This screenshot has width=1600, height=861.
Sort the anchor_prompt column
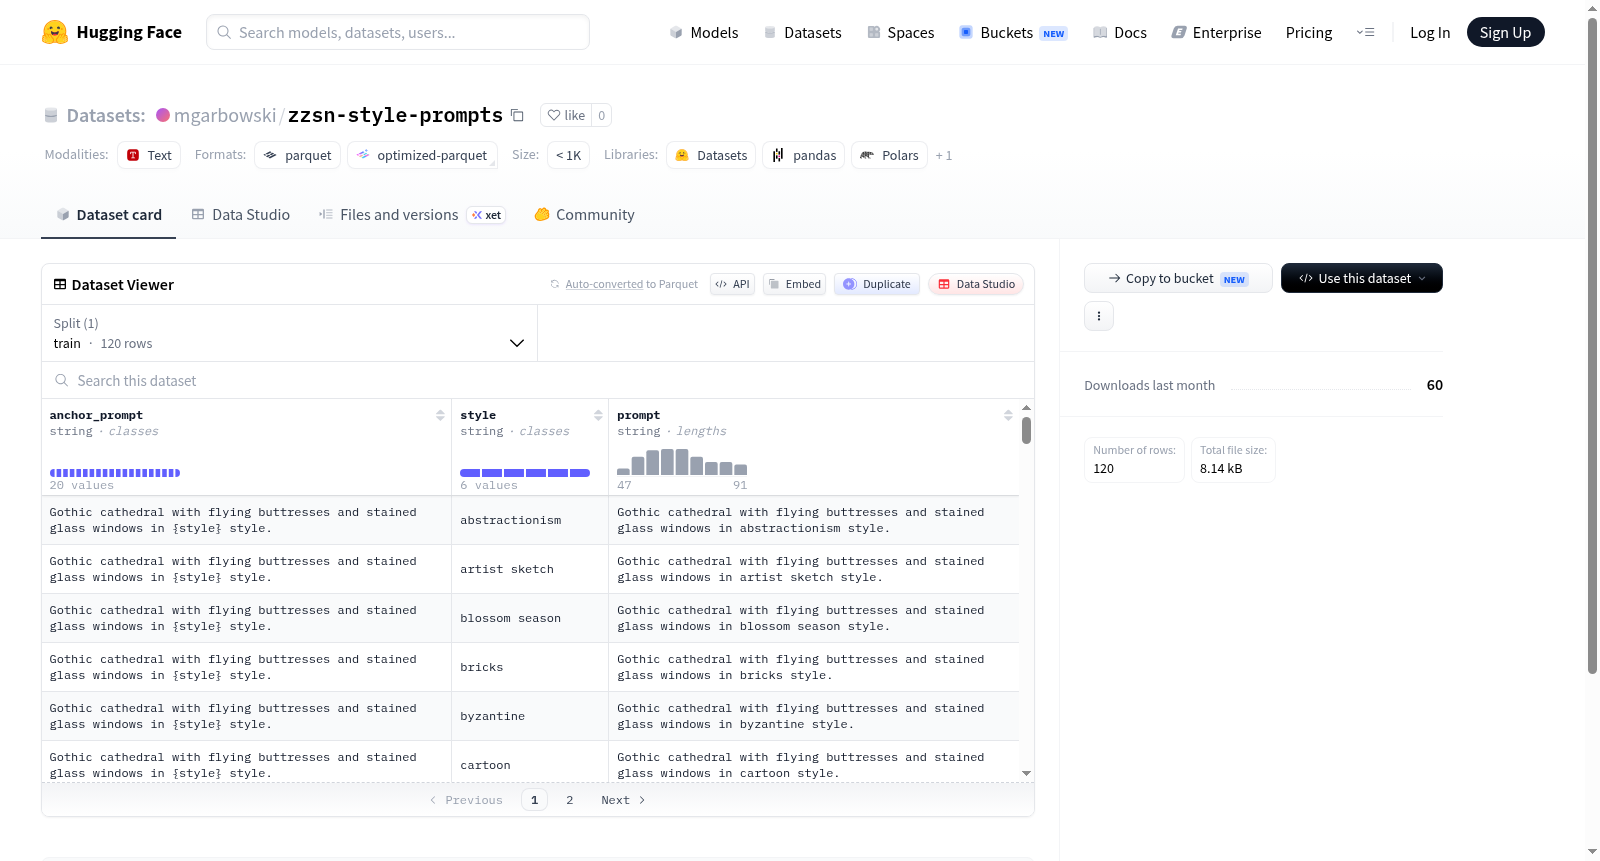point(440,415)
